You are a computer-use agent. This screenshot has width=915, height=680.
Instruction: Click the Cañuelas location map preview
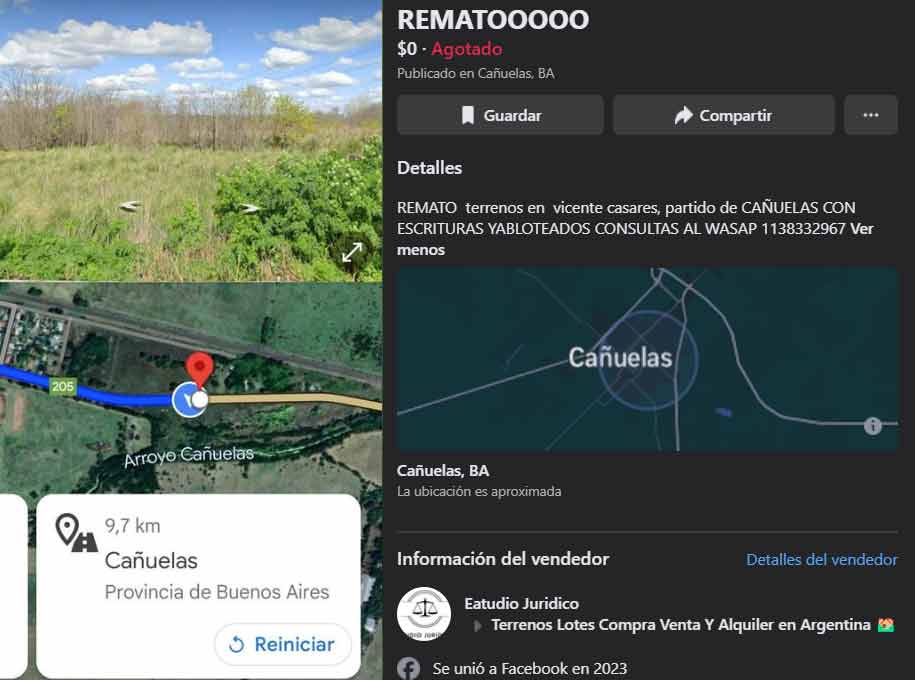click(x=647, y=359)
